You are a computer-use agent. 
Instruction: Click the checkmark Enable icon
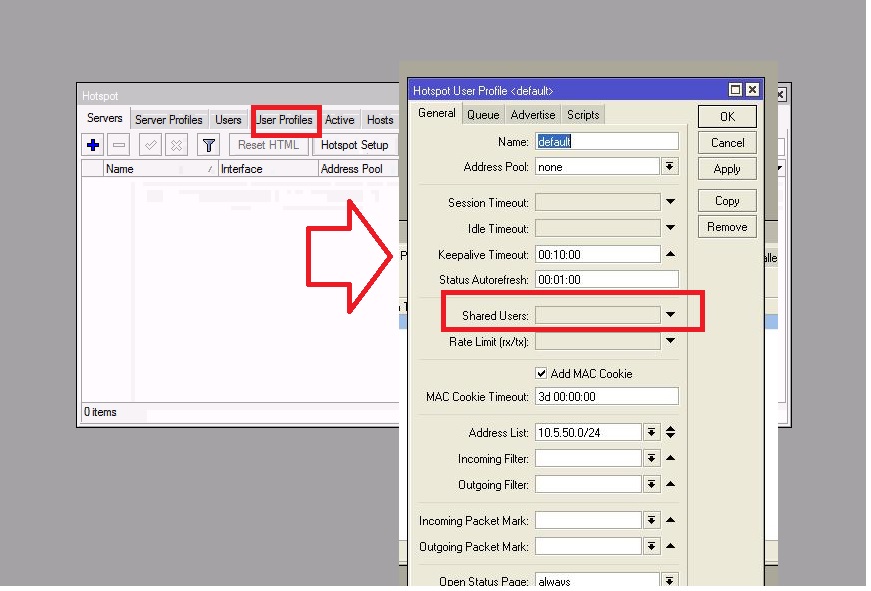coord(150,145)
